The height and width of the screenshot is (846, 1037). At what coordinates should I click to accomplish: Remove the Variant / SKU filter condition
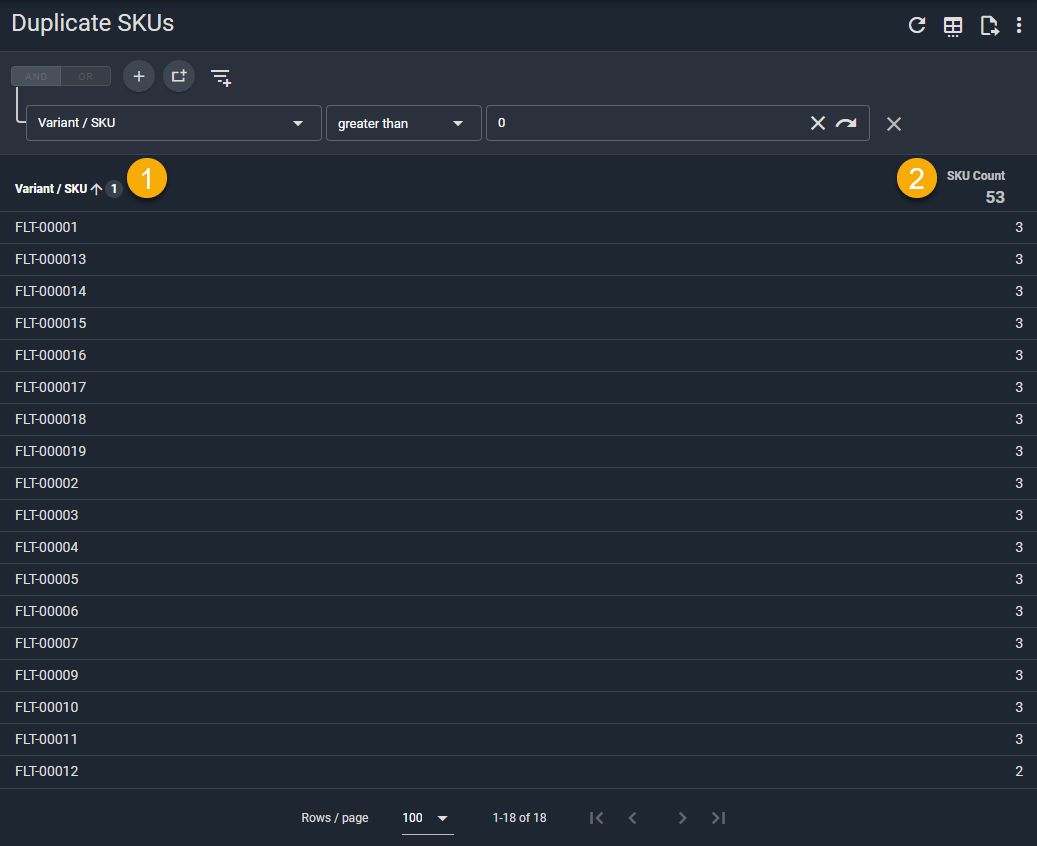coord(893,124)
